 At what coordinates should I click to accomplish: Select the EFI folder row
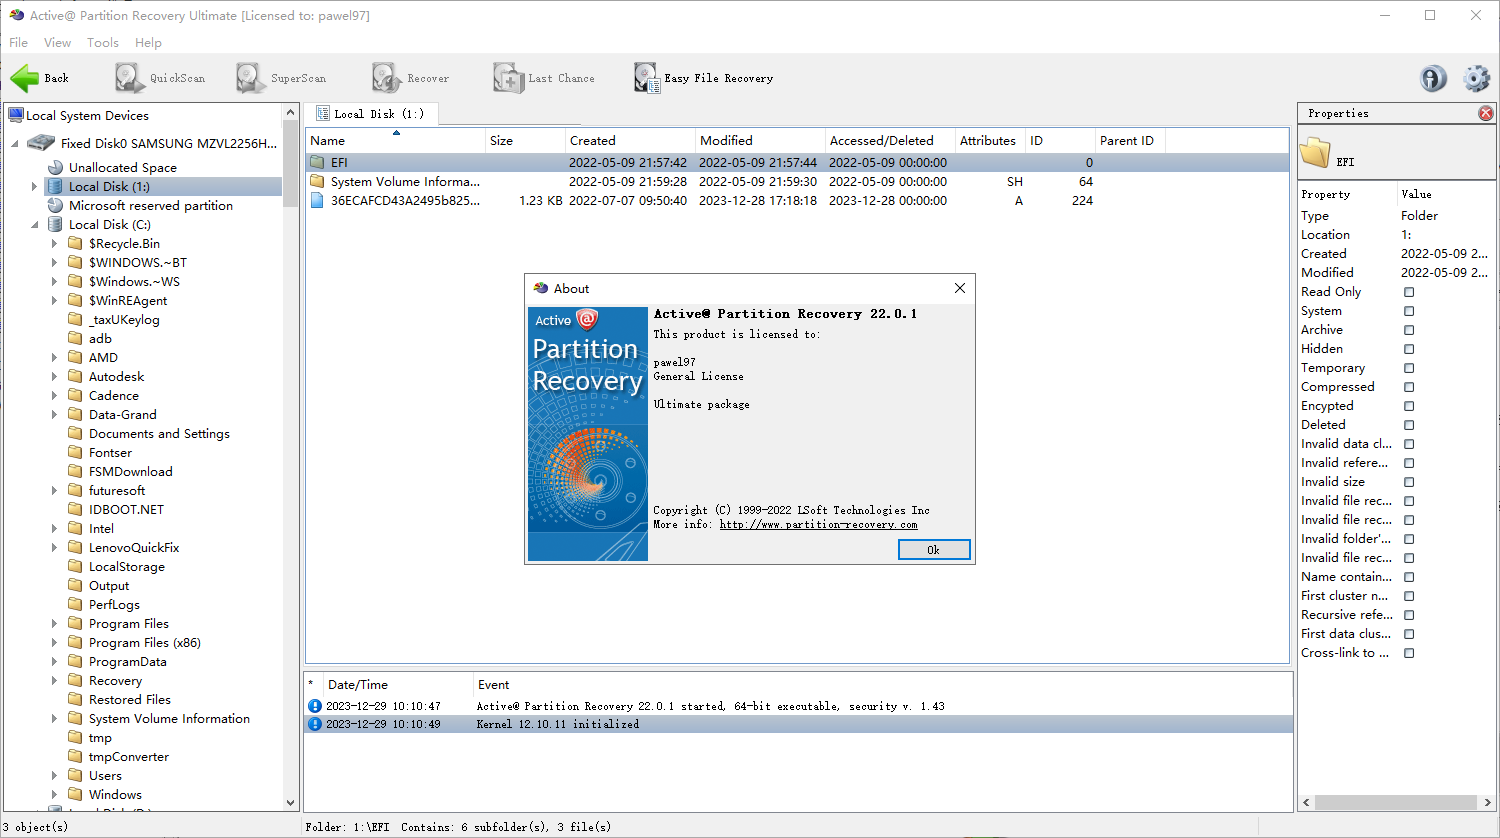797,162
